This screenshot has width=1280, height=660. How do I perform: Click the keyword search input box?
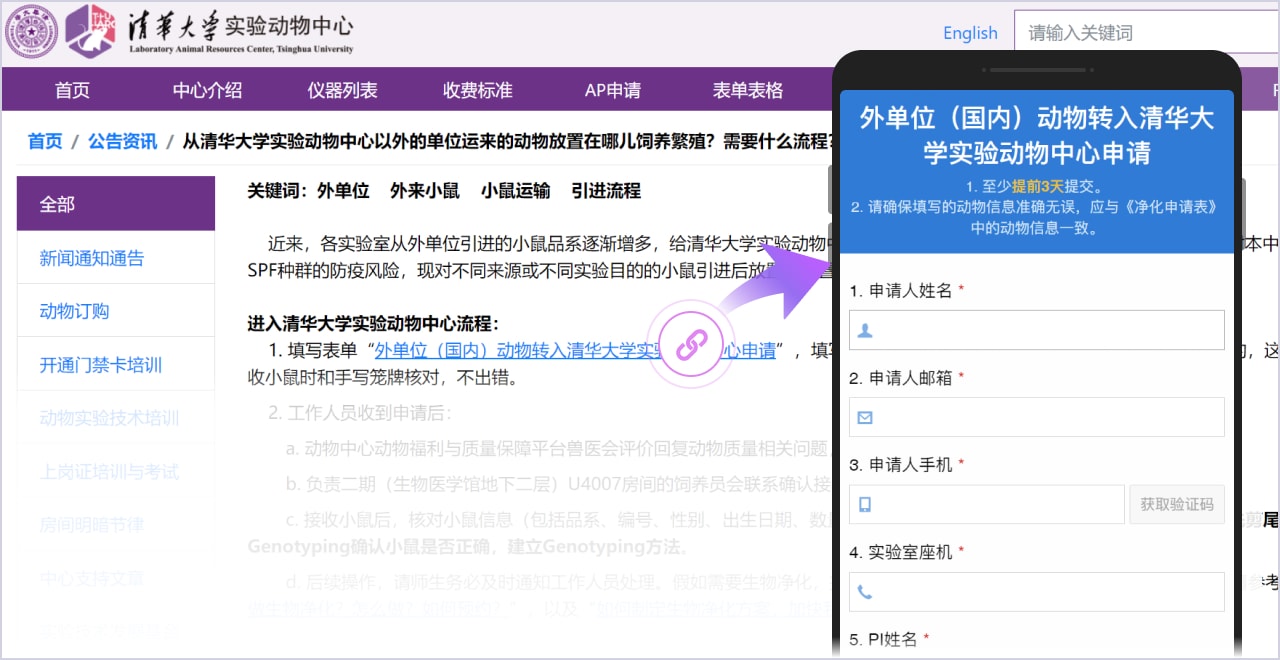click(x=1140, y=33)
